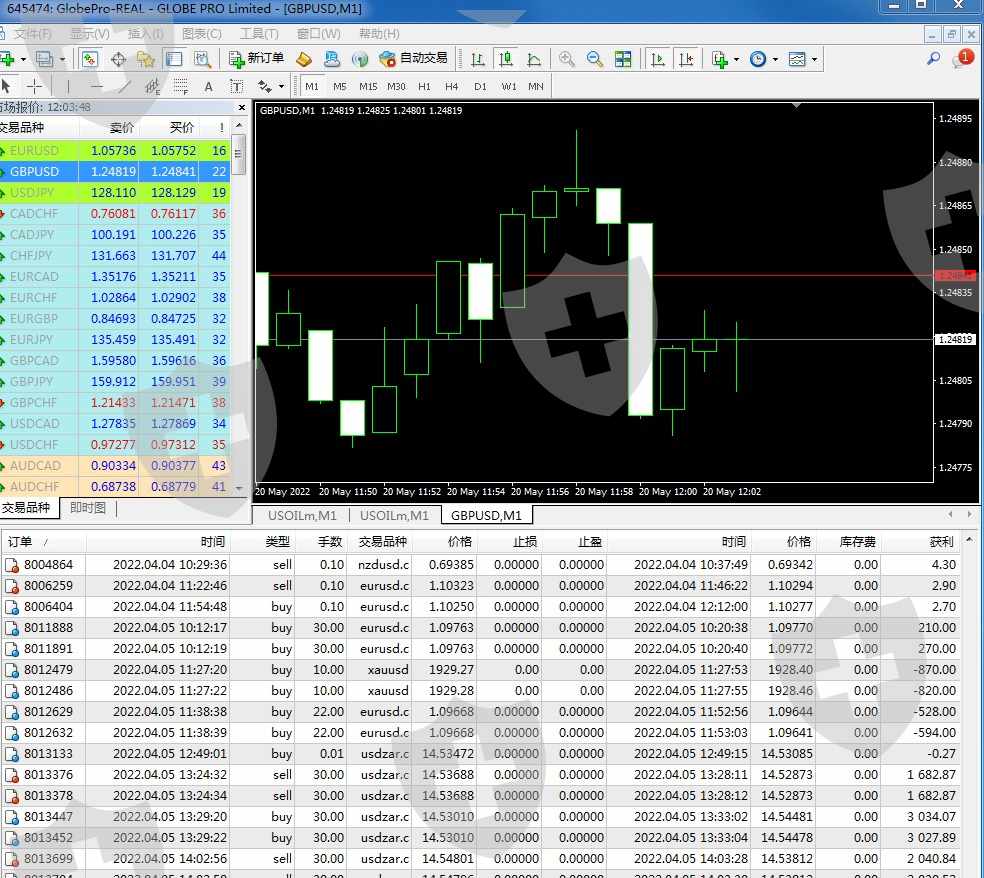Open the 图表(C) Charts menu
This screenshot has width=984, height=878.
(x=201, y=34)
